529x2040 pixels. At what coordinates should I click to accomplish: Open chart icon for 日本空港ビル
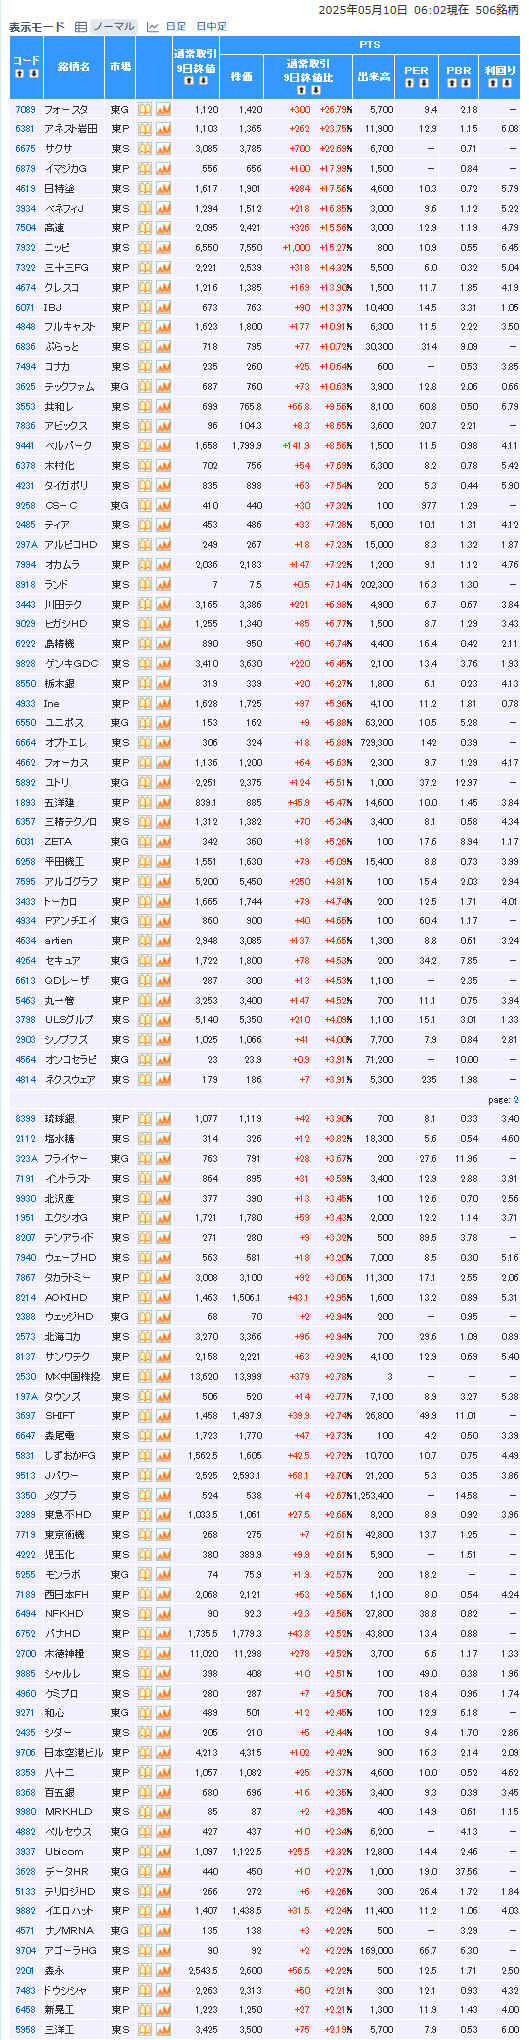(x=163, y=1752)
